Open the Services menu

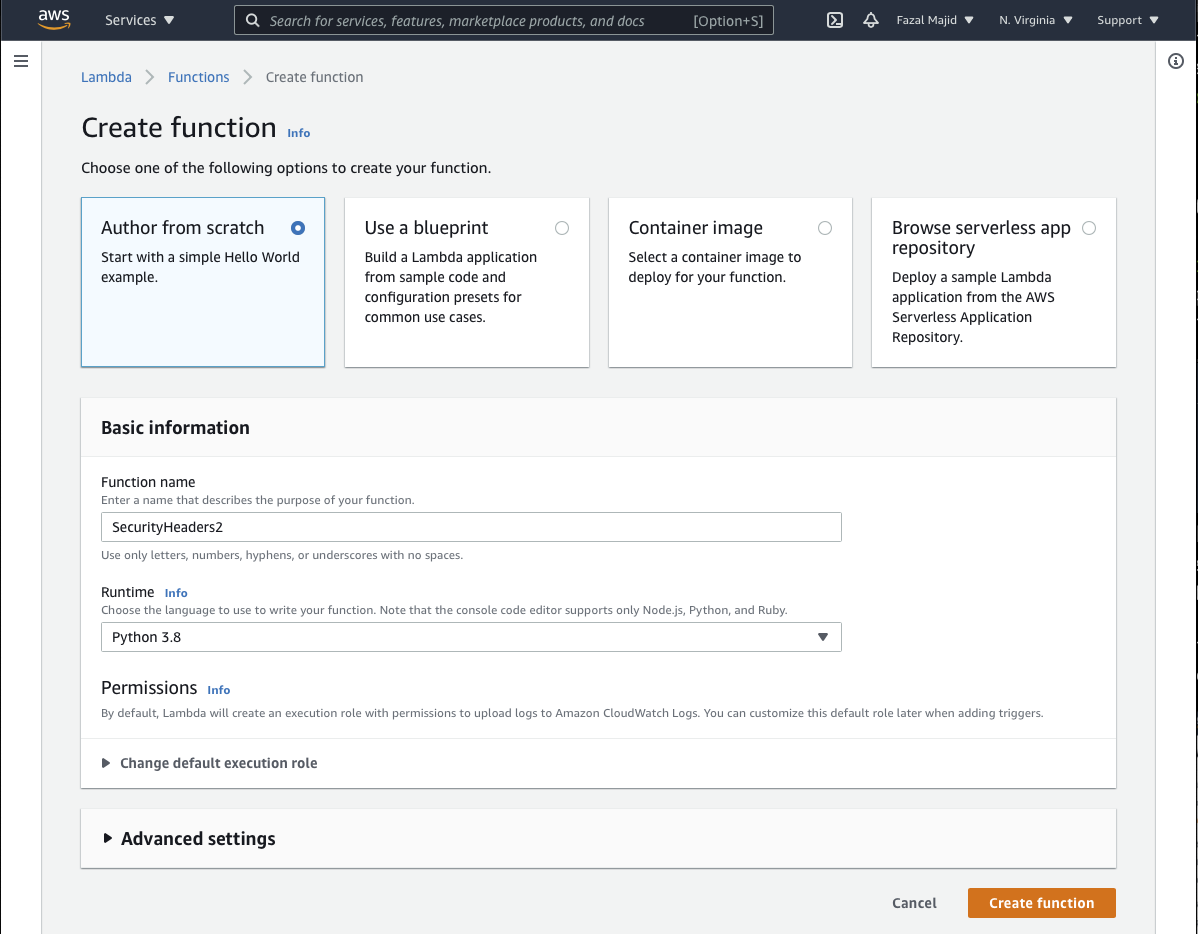(139, 20)
